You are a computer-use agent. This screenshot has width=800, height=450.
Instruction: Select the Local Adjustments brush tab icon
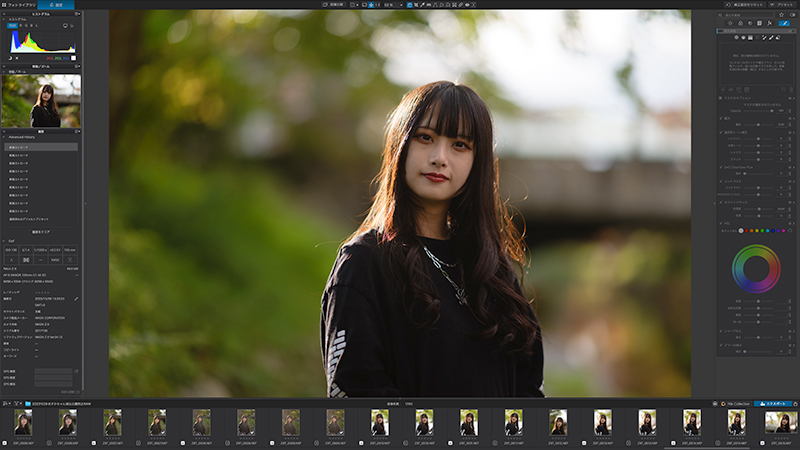[x=784, y=23]
